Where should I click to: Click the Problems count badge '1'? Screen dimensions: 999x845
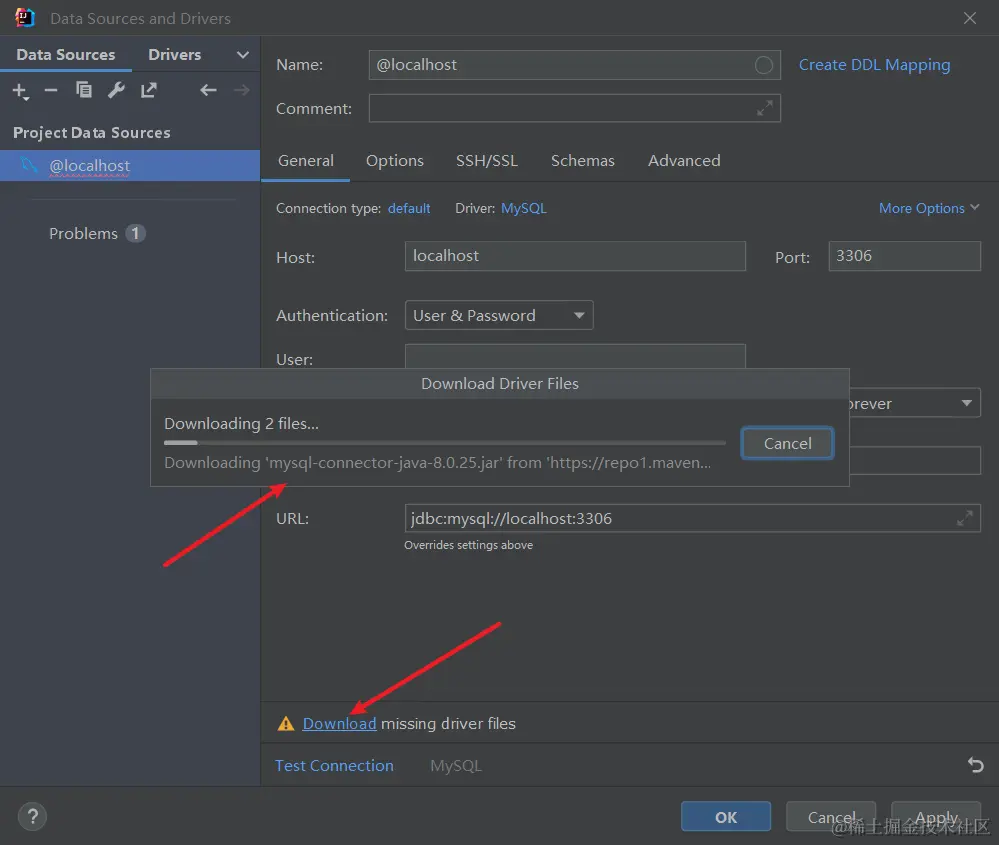tap(135, 233)
